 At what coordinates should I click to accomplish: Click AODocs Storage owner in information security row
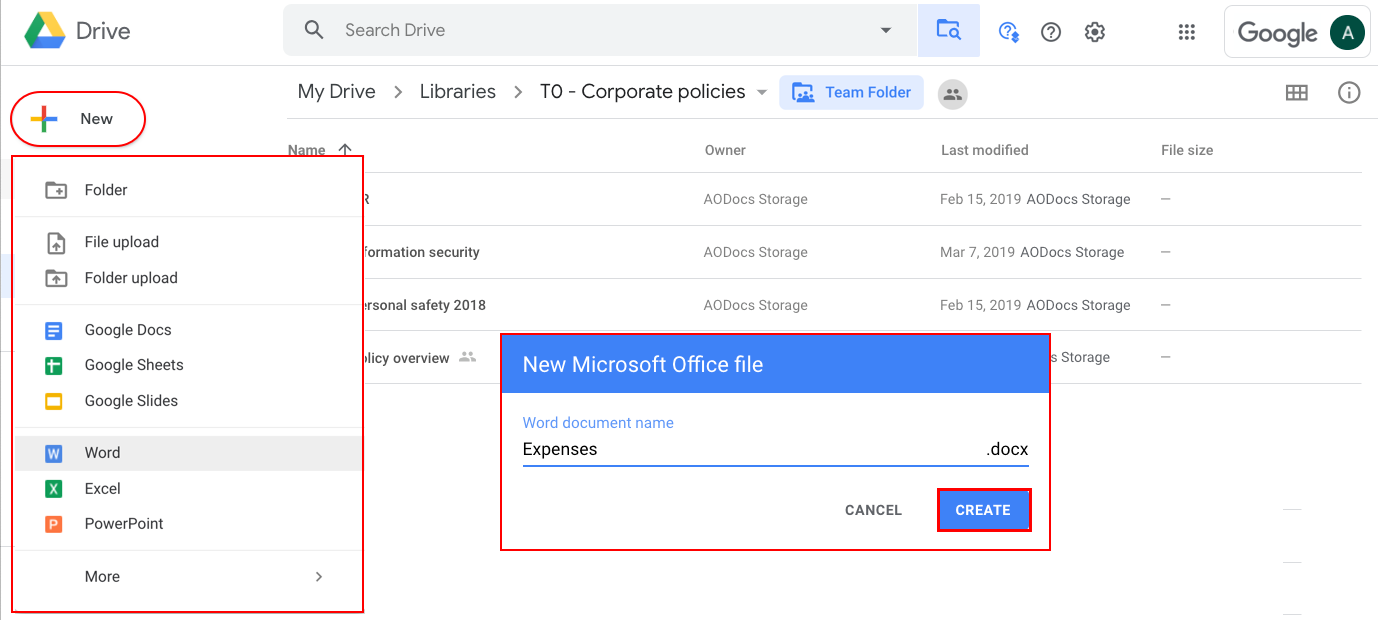point(755,252)
